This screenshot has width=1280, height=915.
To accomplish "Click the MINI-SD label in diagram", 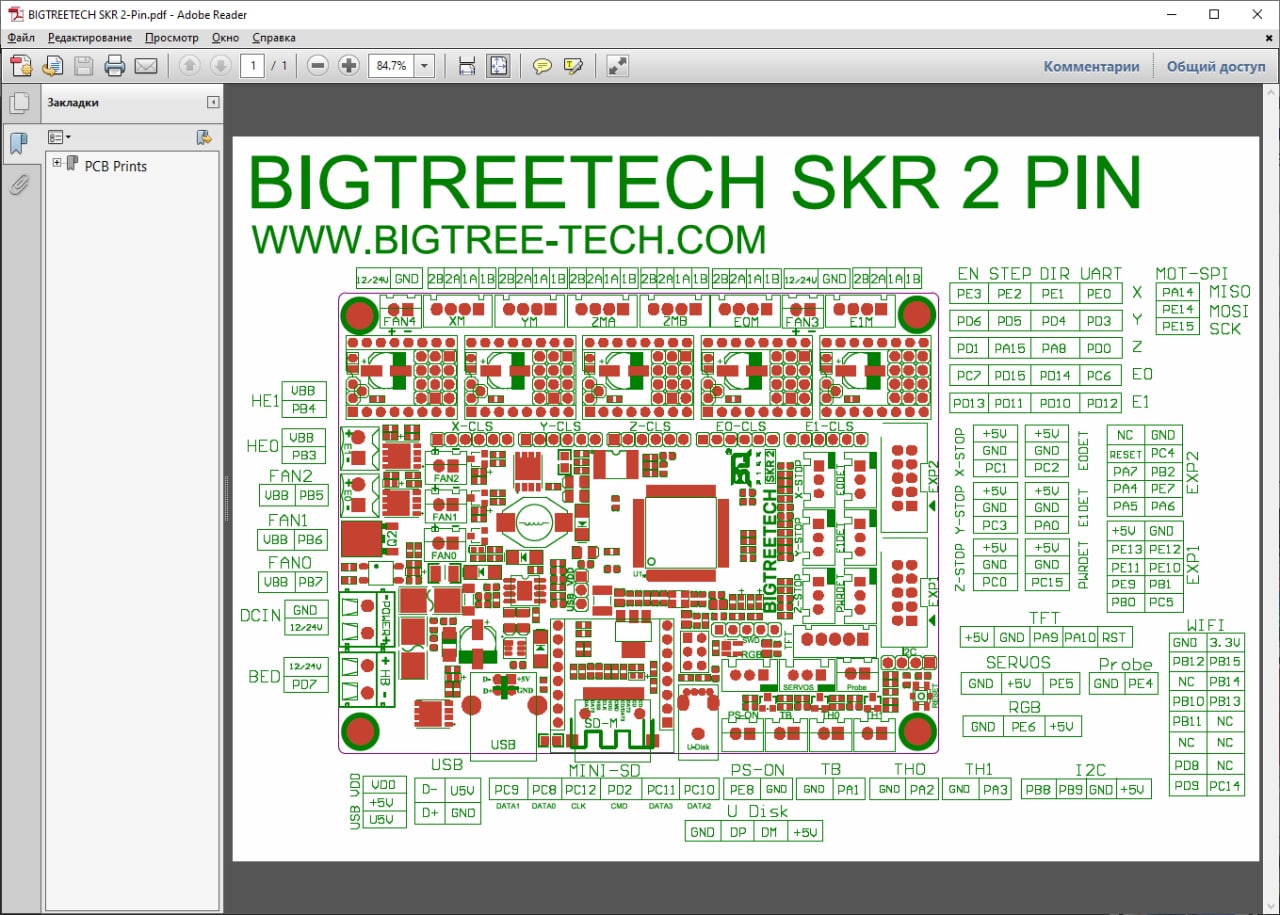I will coord(605,770).
